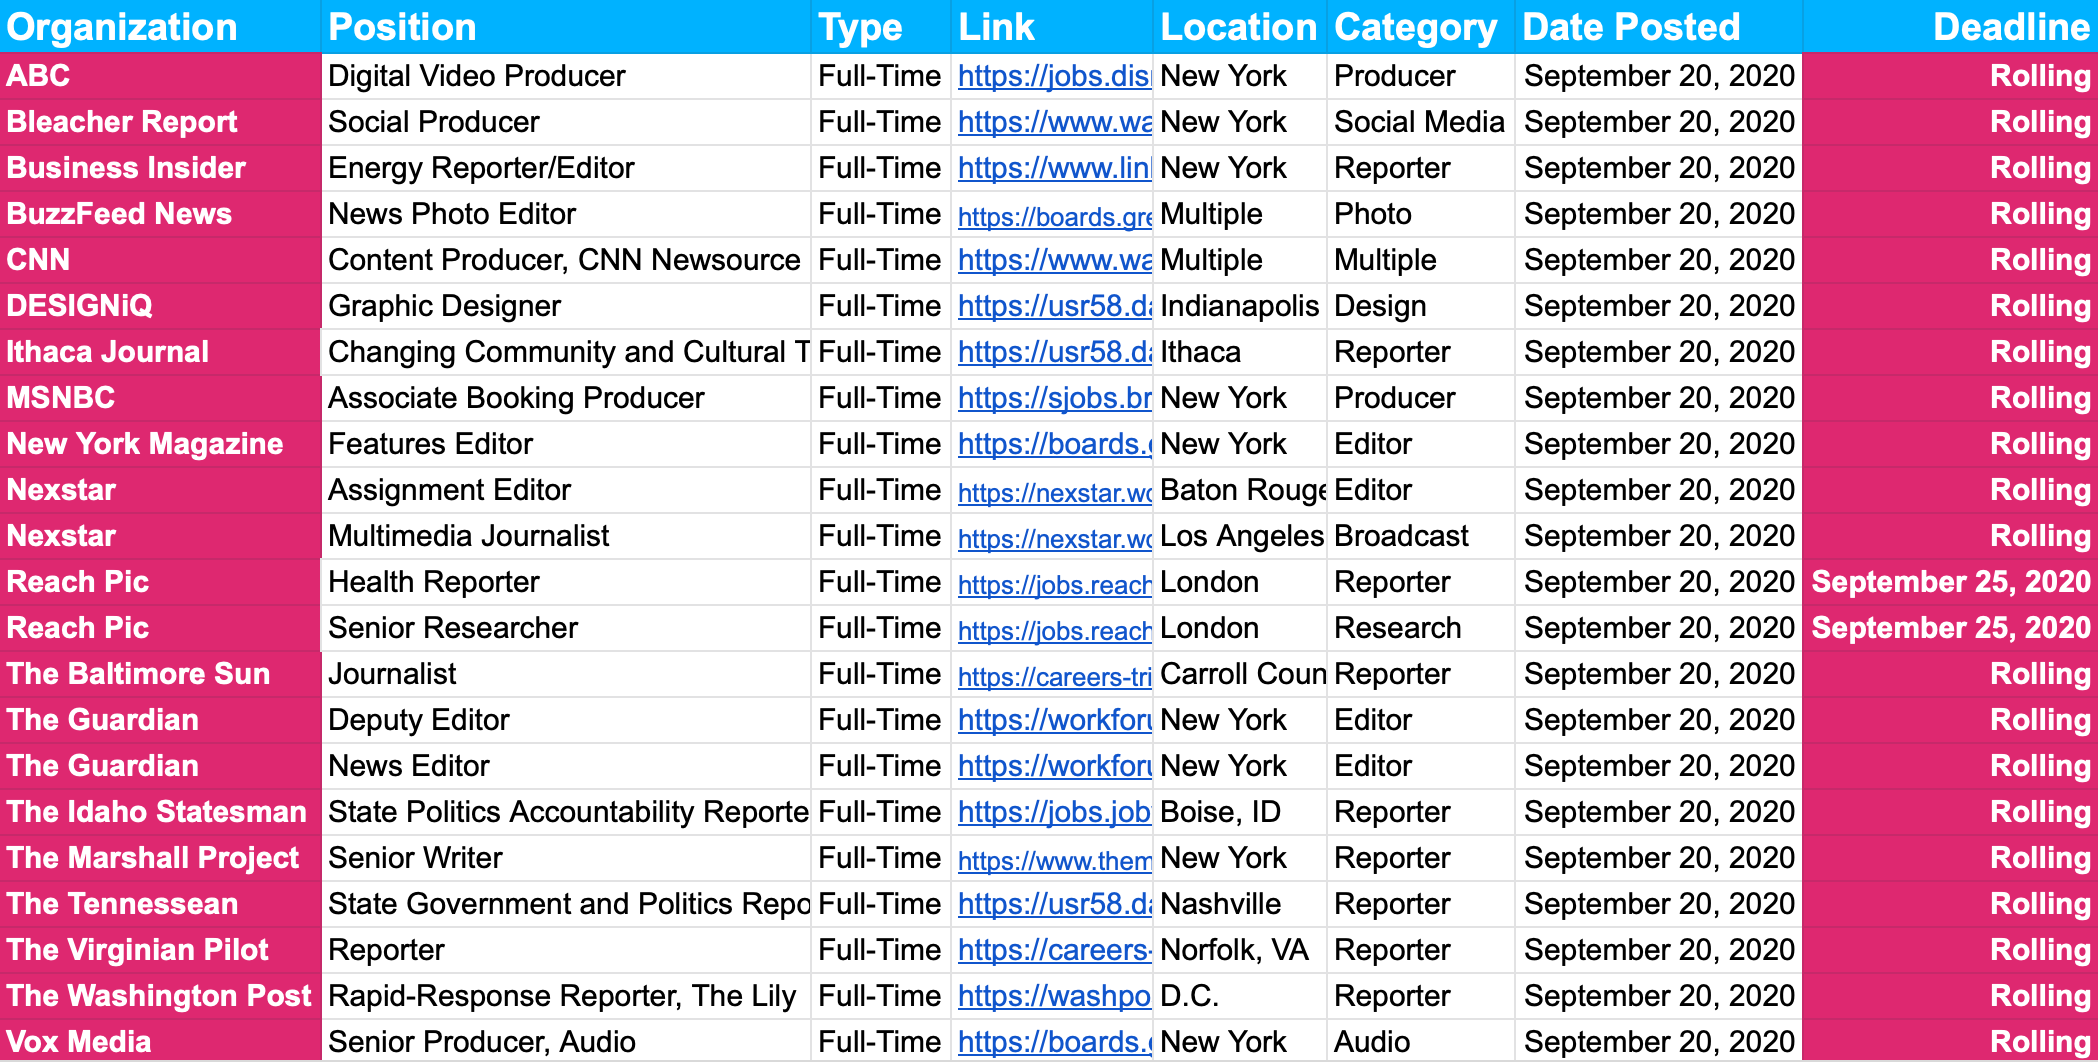Select the Ithaca Journal organization cell

coord(160,352)
